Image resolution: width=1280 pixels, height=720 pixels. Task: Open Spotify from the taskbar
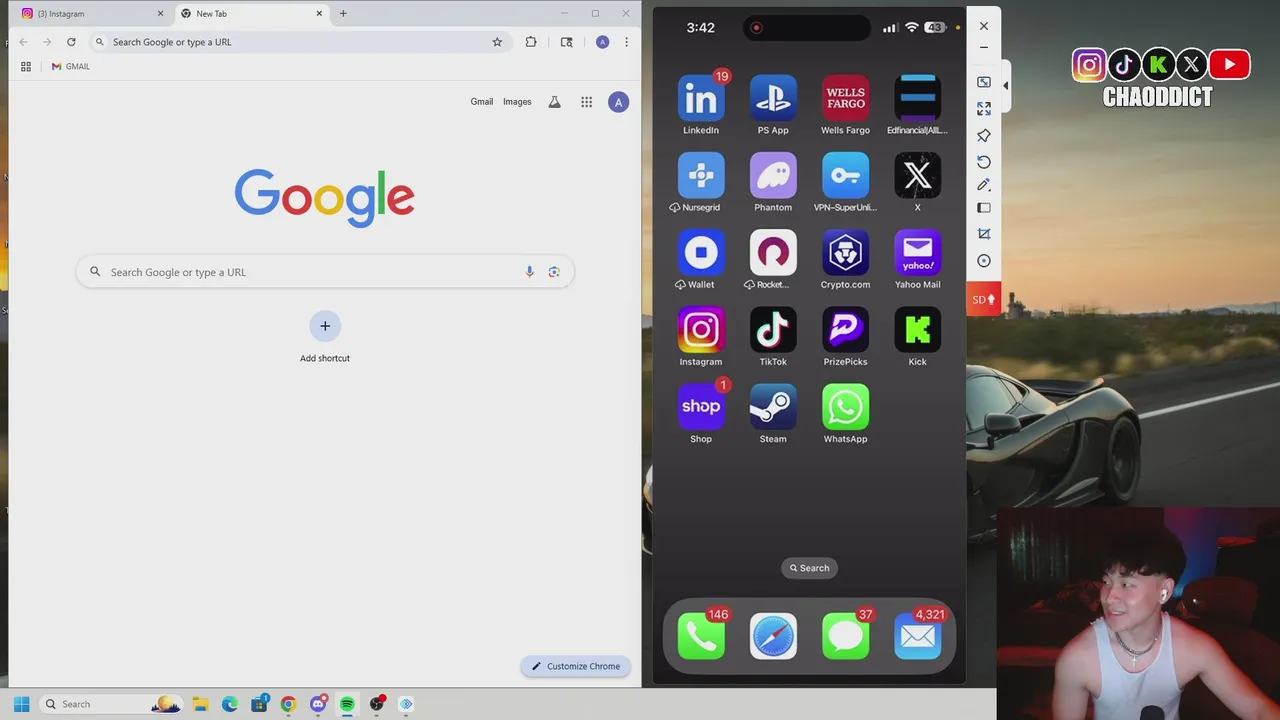tap(347, 704)
